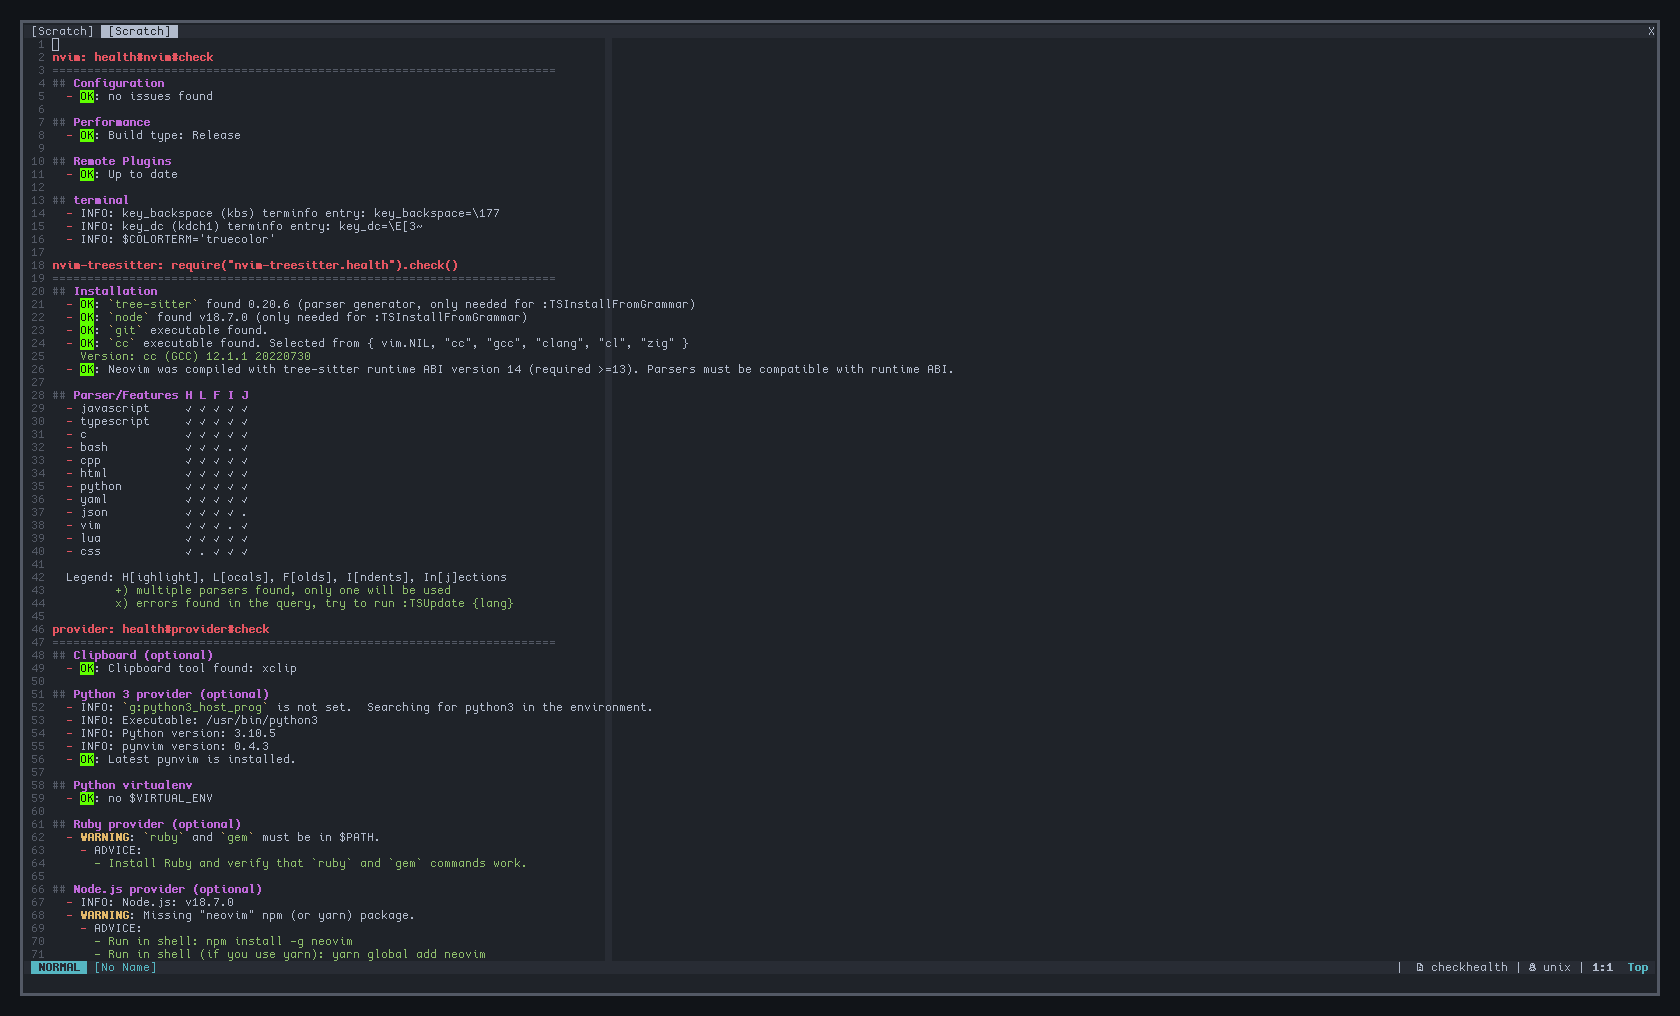Click the [No Name] buffer label

point(125,967)
